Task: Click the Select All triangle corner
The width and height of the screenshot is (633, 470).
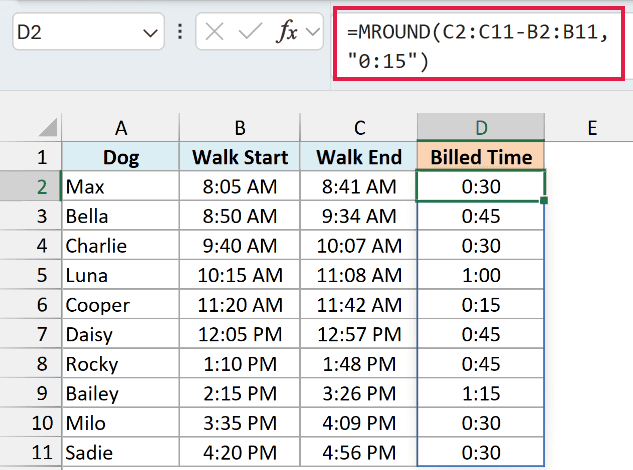Action: tap(48, 128)
